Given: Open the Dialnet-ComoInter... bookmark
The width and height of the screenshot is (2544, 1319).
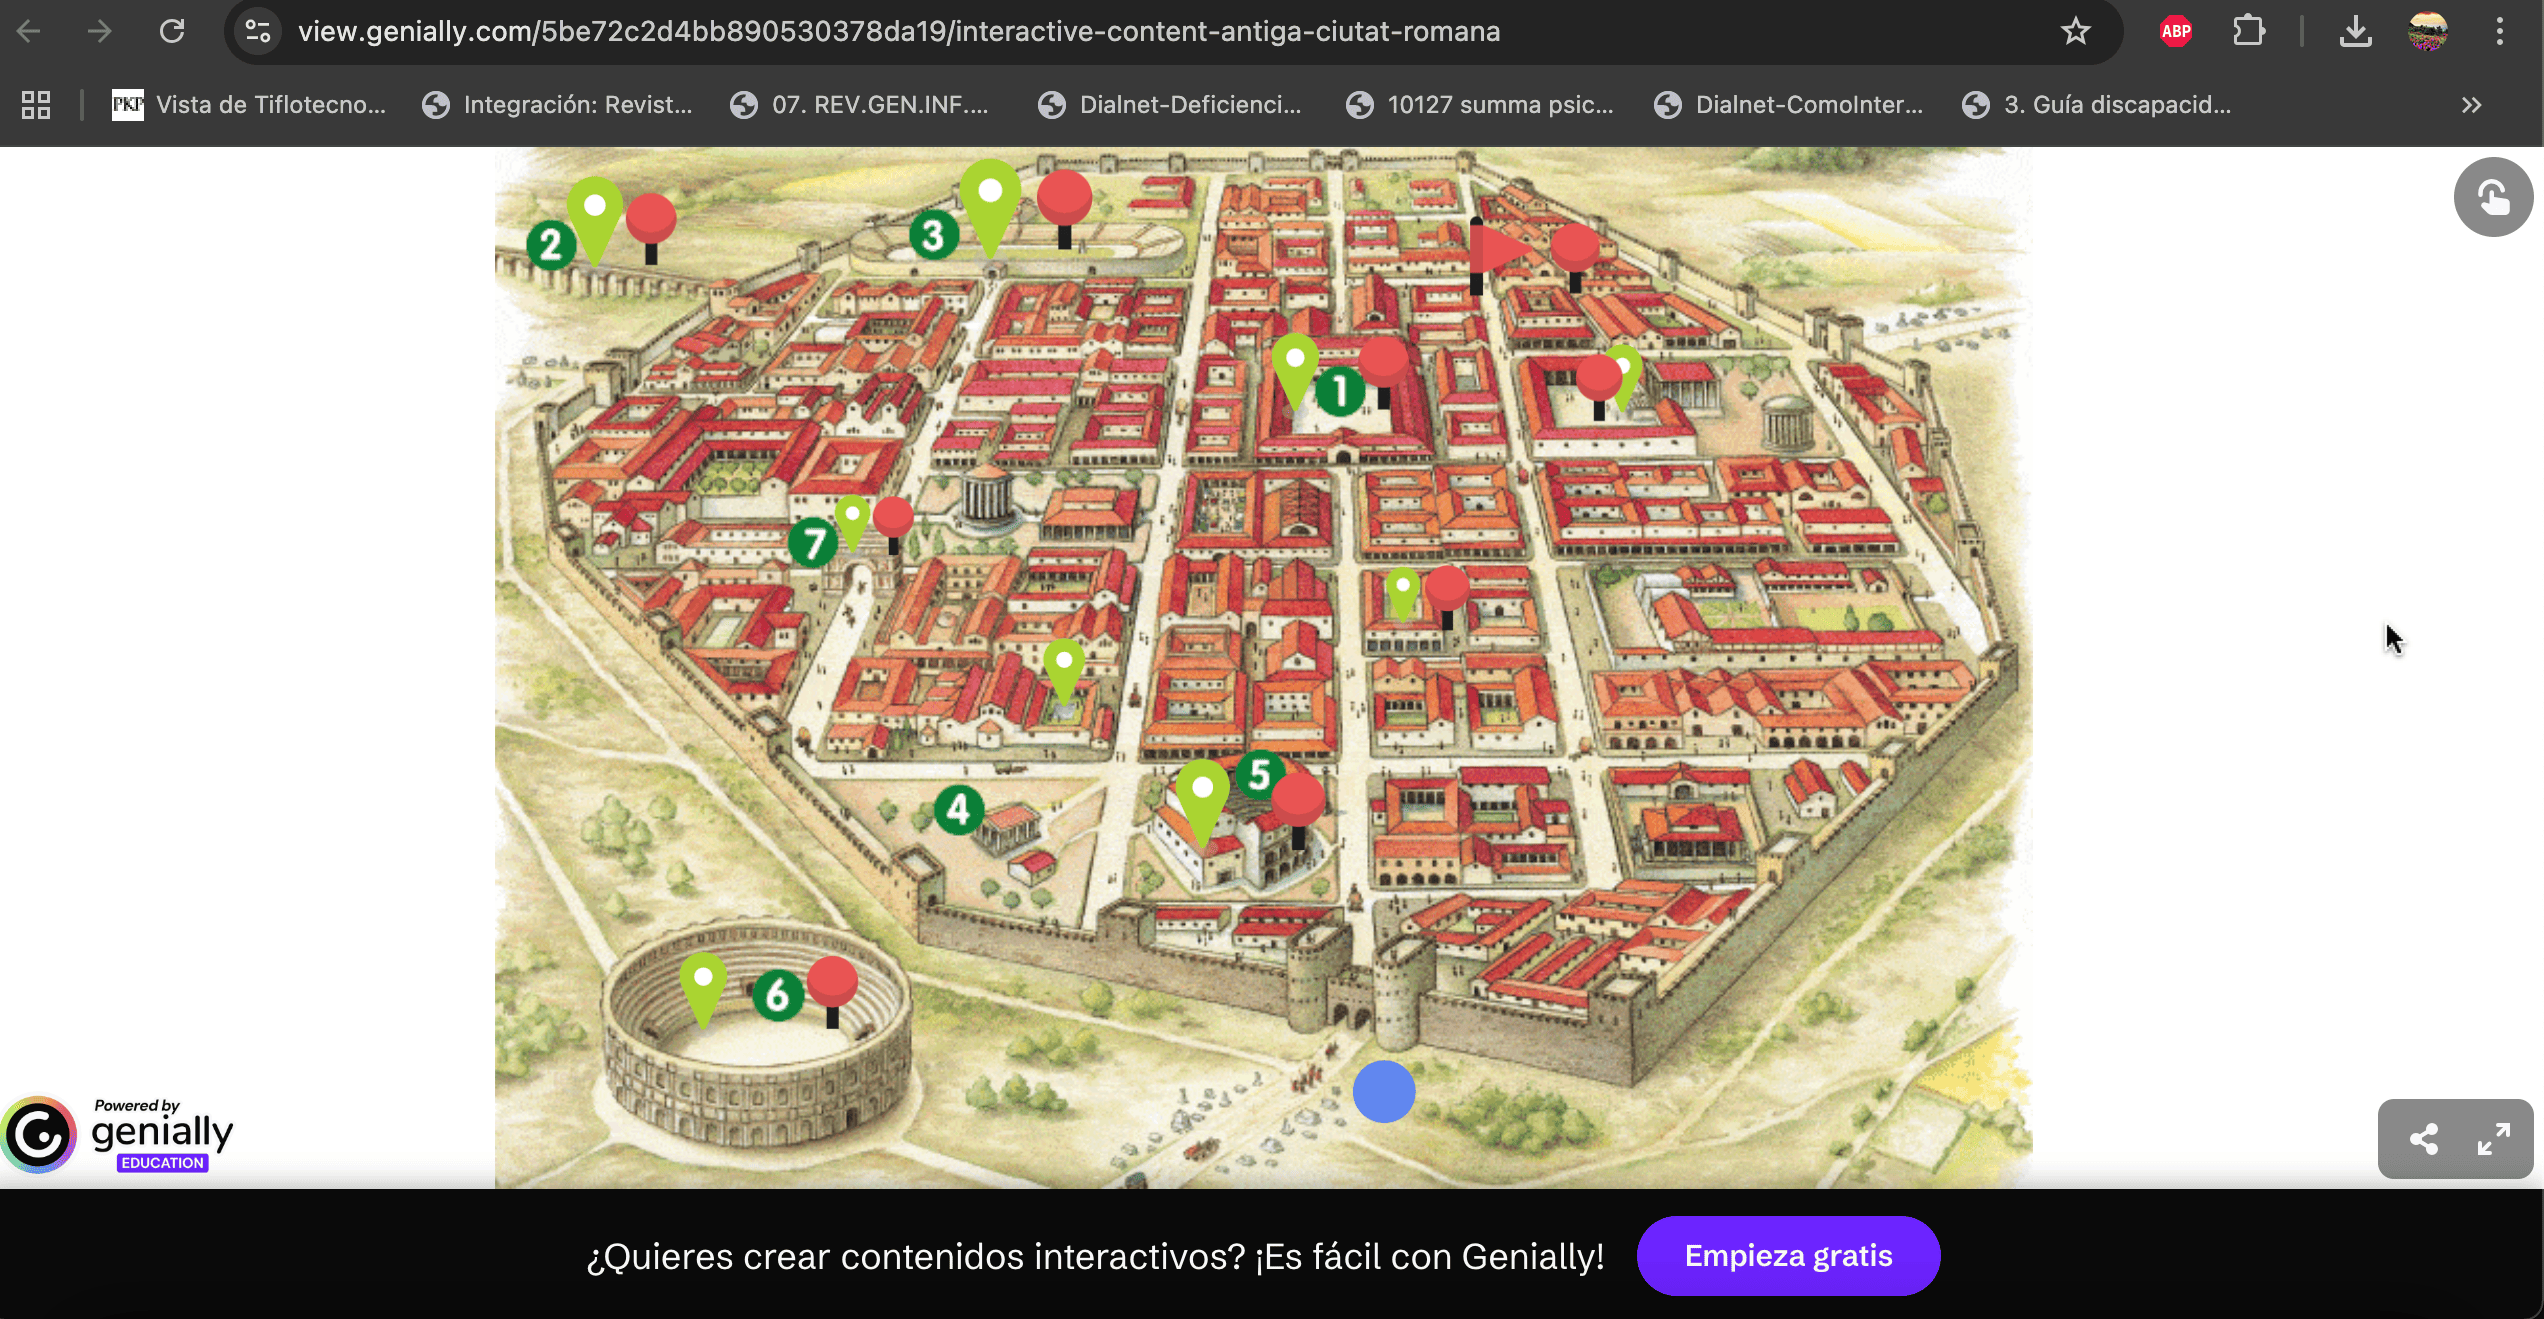Looking at the screenshot, I should (x=1789, y=105).
